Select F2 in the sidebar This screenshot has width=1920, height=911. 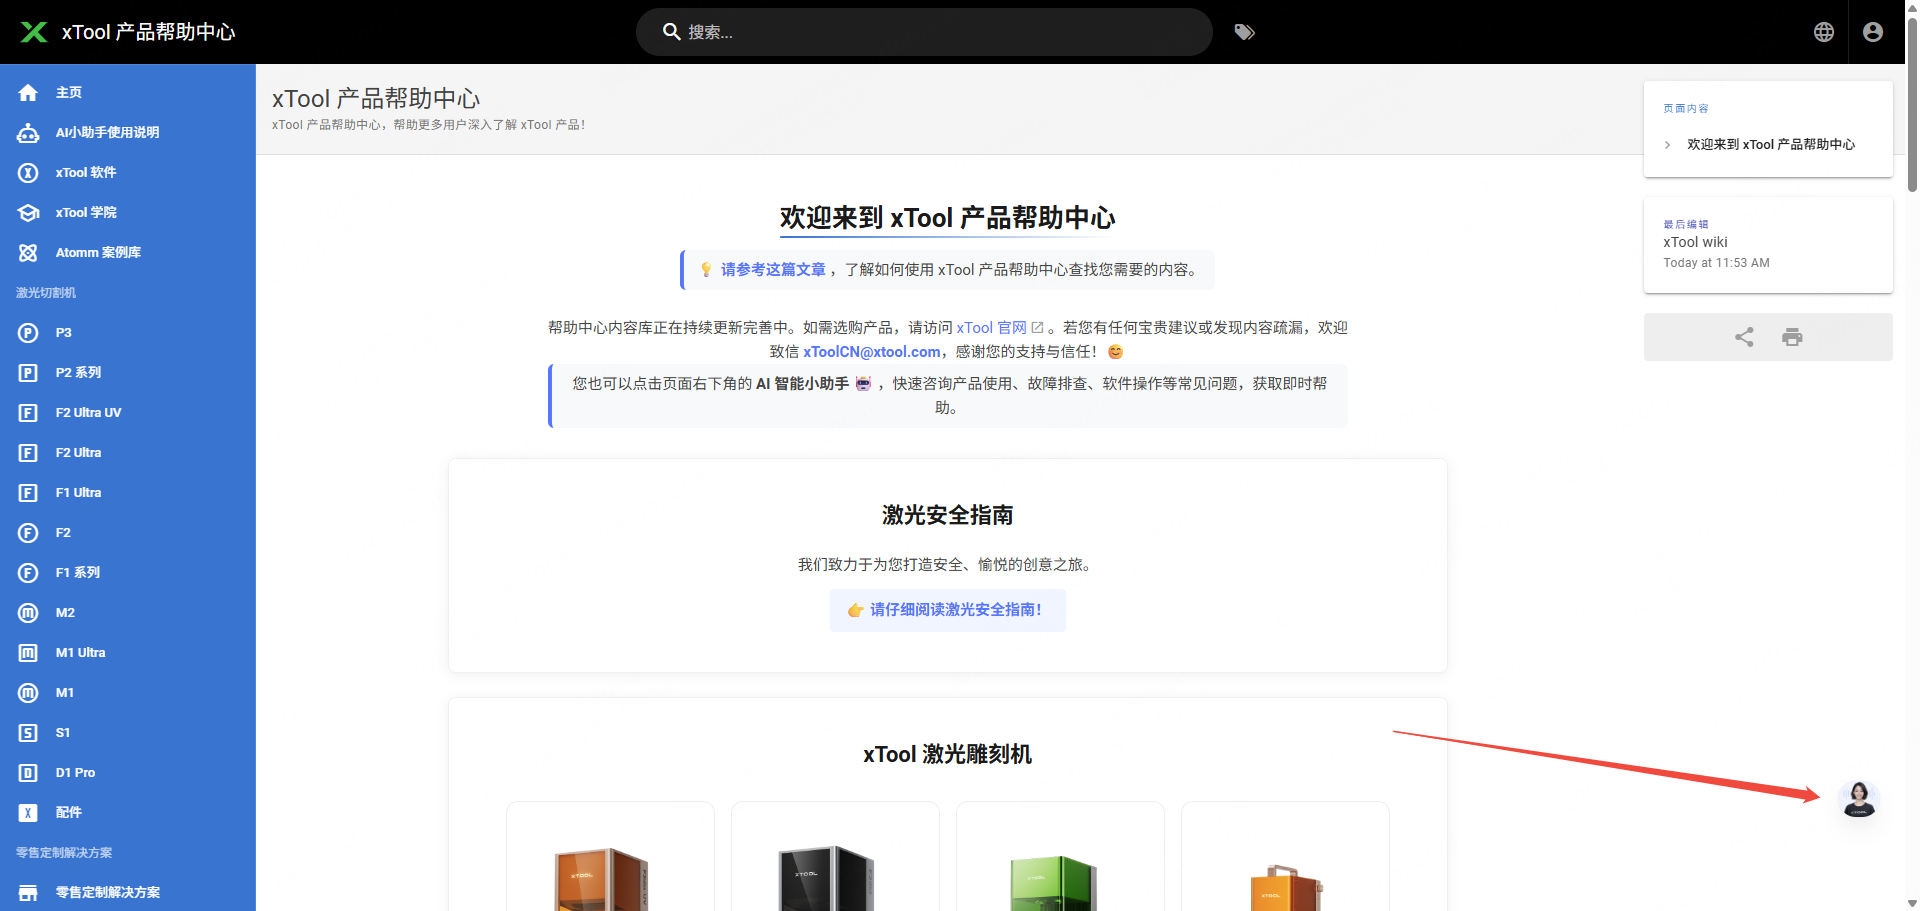[128, 533]
